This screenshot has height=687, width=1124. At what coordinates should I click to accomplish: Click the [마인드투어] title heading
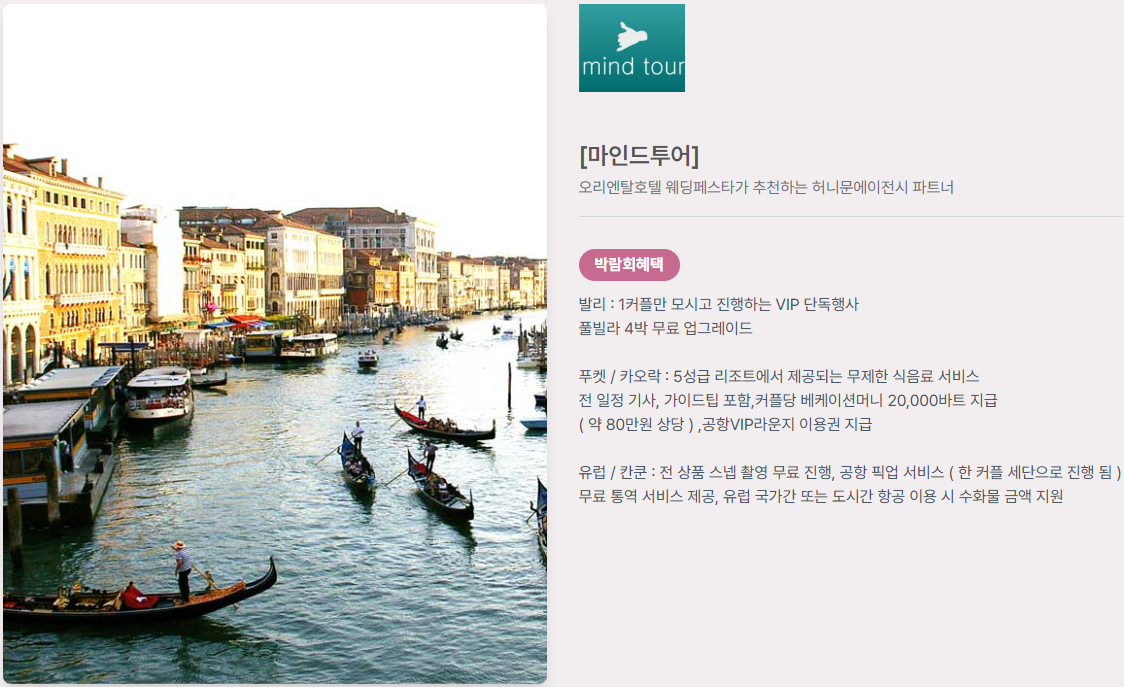[639, 155]
